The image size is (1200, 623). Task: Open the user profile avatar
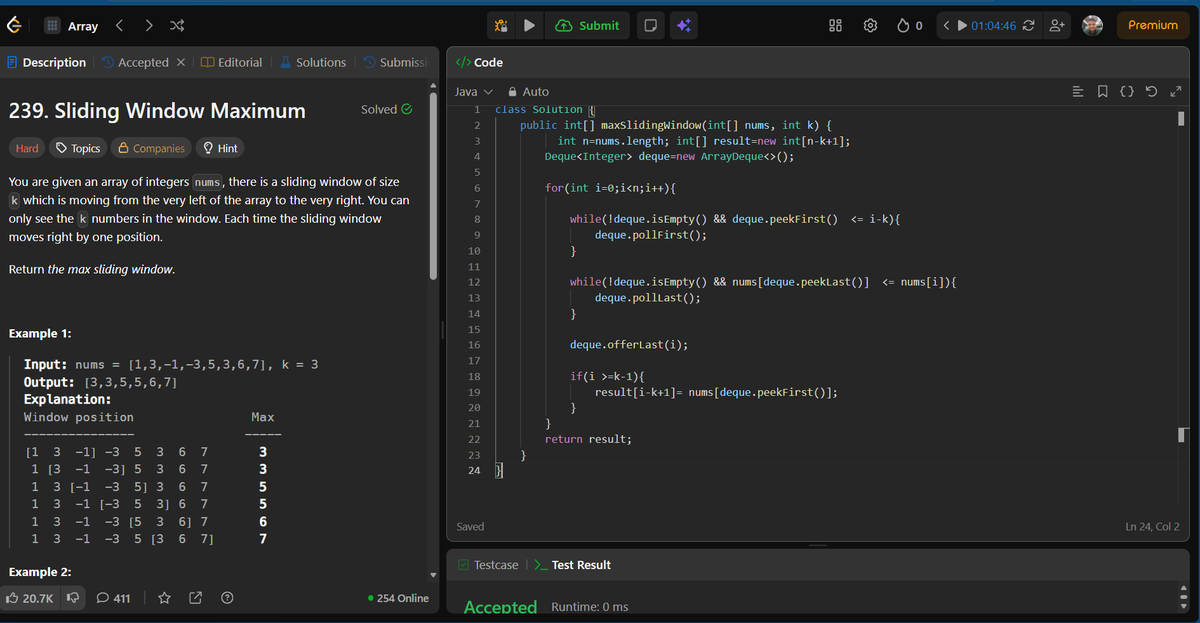point(1093,26)
